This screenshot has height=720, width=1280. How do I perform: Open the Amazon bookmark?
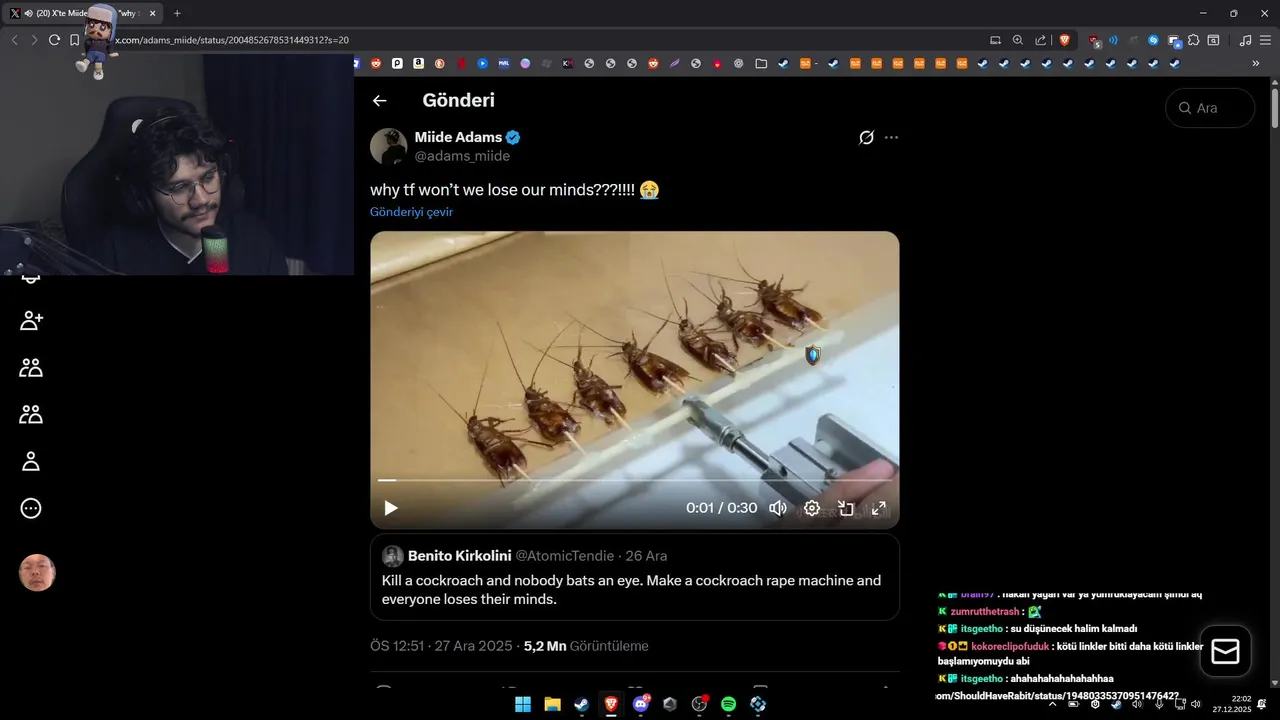click(419, 63)
